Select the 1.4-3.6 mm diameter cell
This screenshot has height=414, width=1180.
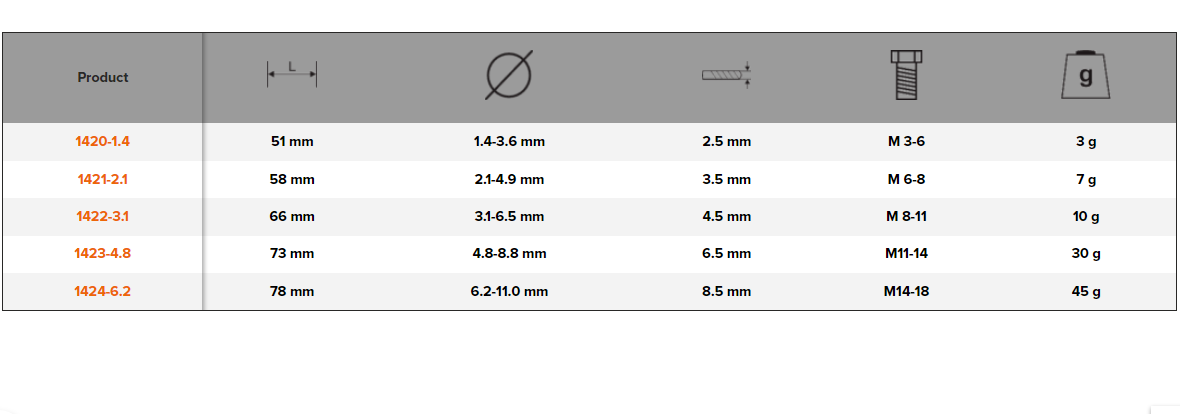pyautogui.click(x=509, y=142)
